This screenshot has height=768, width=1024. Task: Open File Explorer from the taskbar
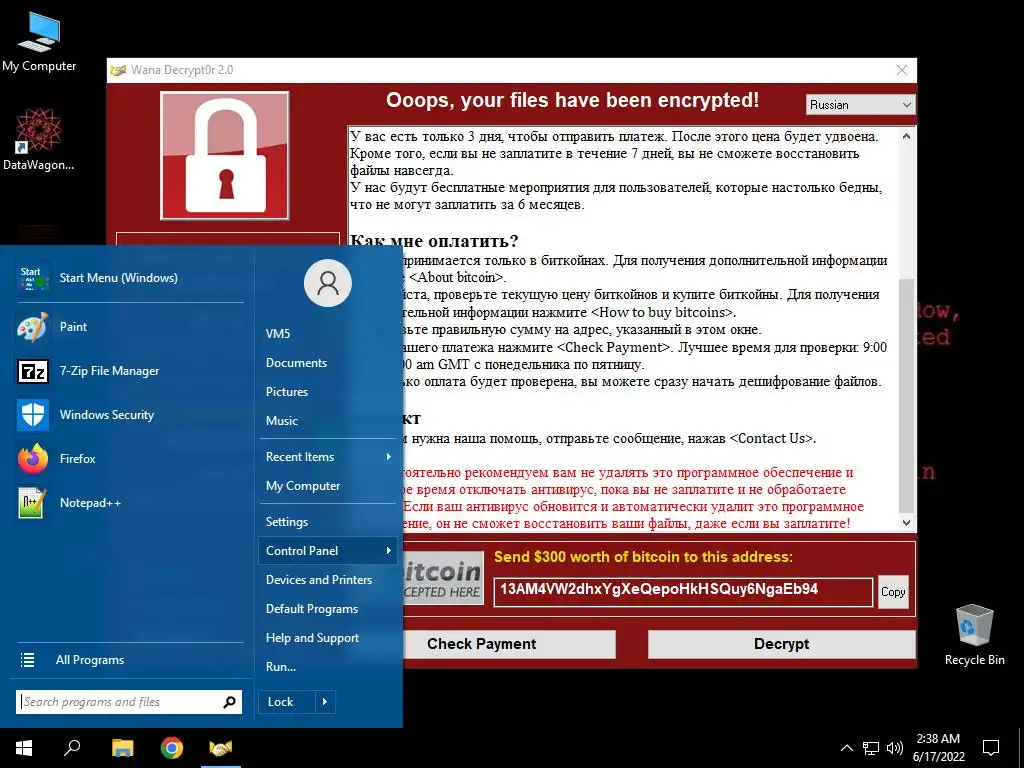click(122, 748)
